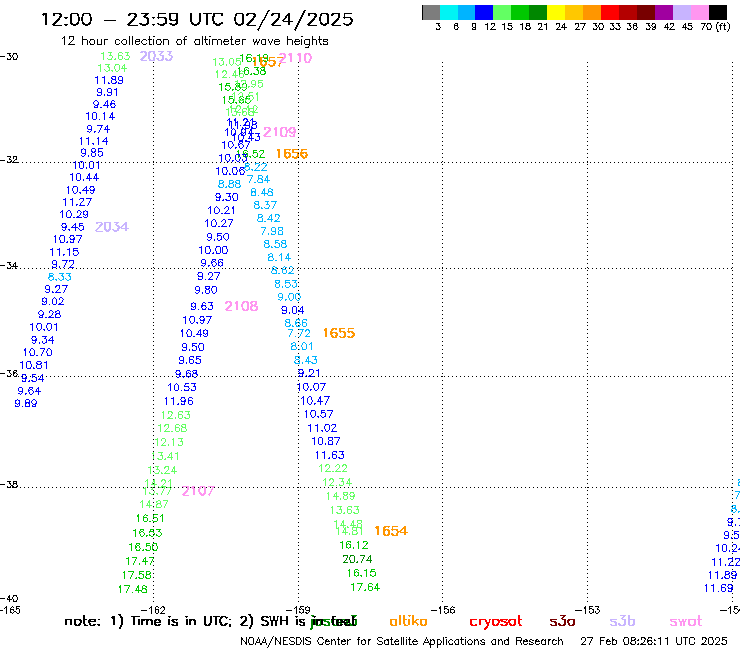Click the '70 (ft)' scale label
The height and width of the screenshot is (650, 740).
[715, 26]
